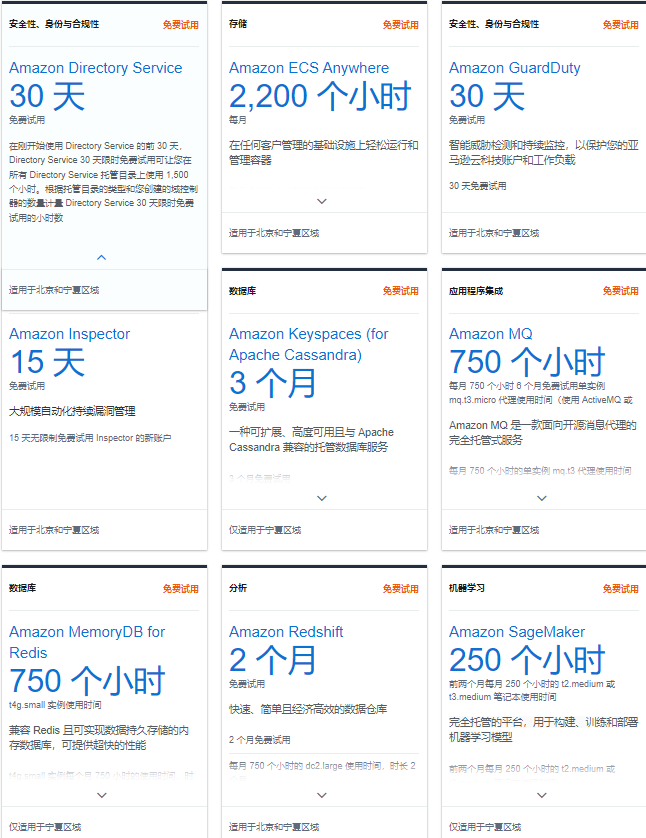This screenshot has height=838, width=646.
Task: Click 机器学习 category on SageMaker card
Action: click(x=467, y=588)
